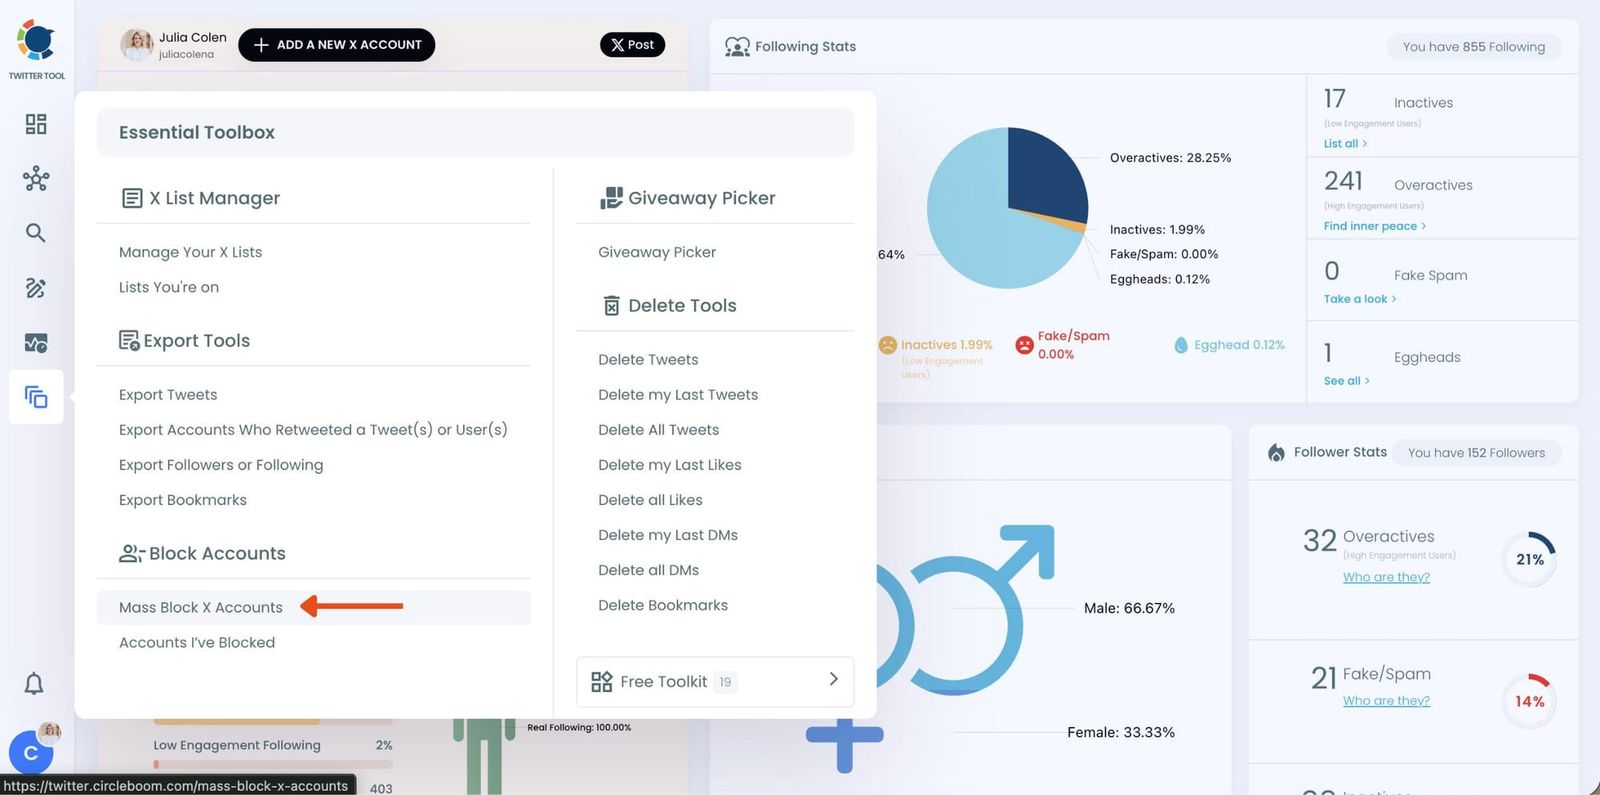The height and width of the screenshot is (795, 1600).
Task: Open the dashboard grid icon in sidebar
Action: [36, 124]
